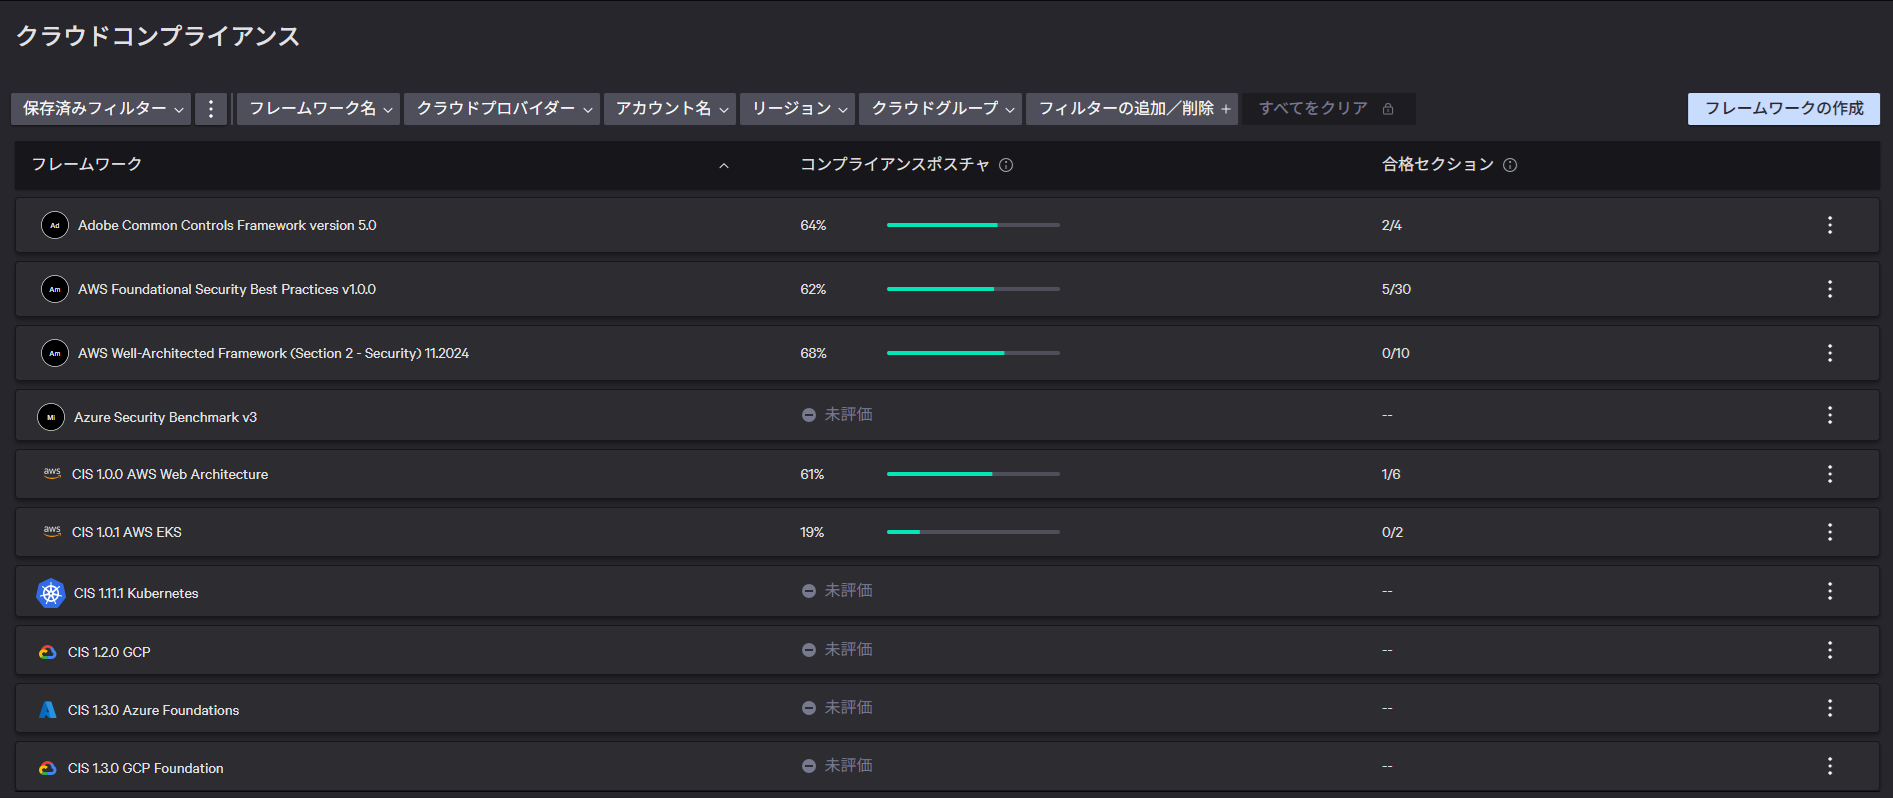Click info icon beside コンプライアンスポスチャ header
This screenshot has height=798, width=1893.
coord(1006,165)
